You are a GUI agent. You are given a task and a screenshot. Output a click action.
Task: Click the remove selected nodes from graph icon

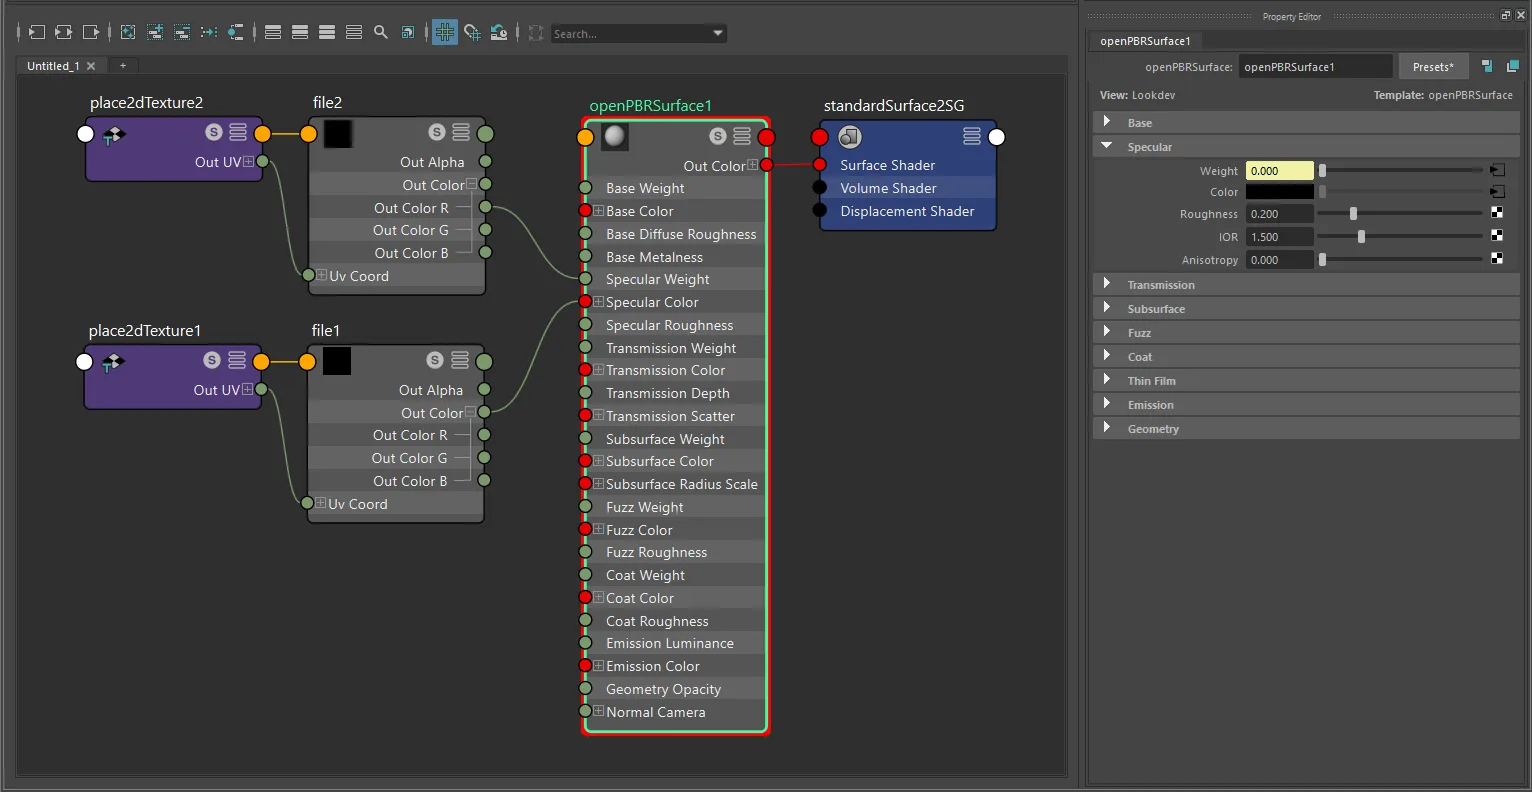tap(182, 33)
